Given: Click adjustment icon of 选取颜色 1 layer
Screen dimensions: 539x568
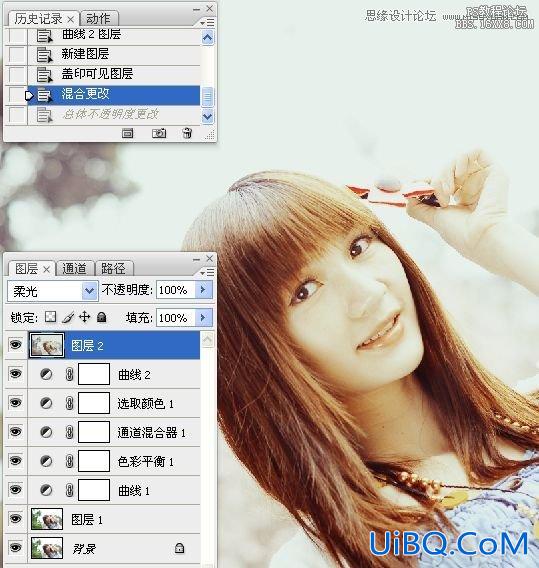Looking at the screenshot, I should (x=46, y=403).
